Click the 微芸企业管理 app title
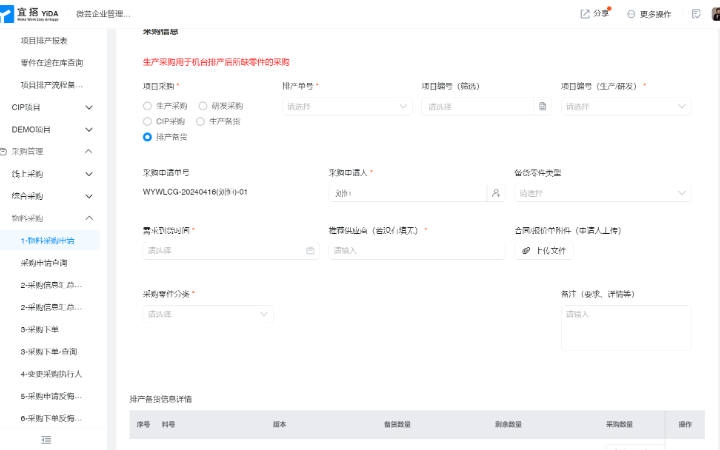The image size is (720, 450). click(x=103, y=14)
